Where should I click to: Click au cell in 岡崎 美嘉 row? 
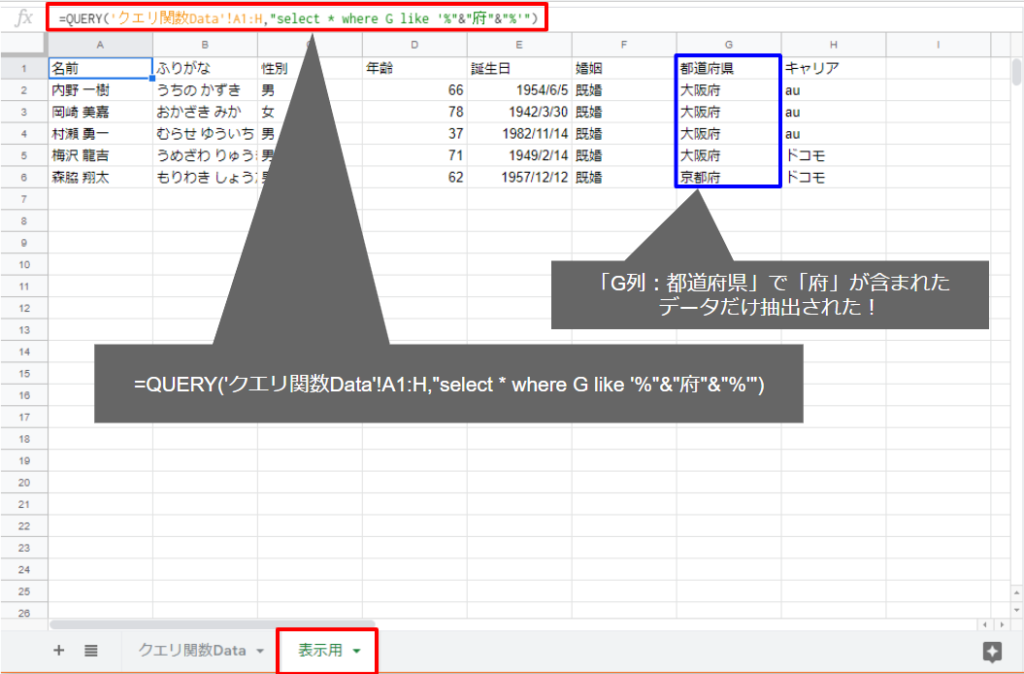pos(834,112)
